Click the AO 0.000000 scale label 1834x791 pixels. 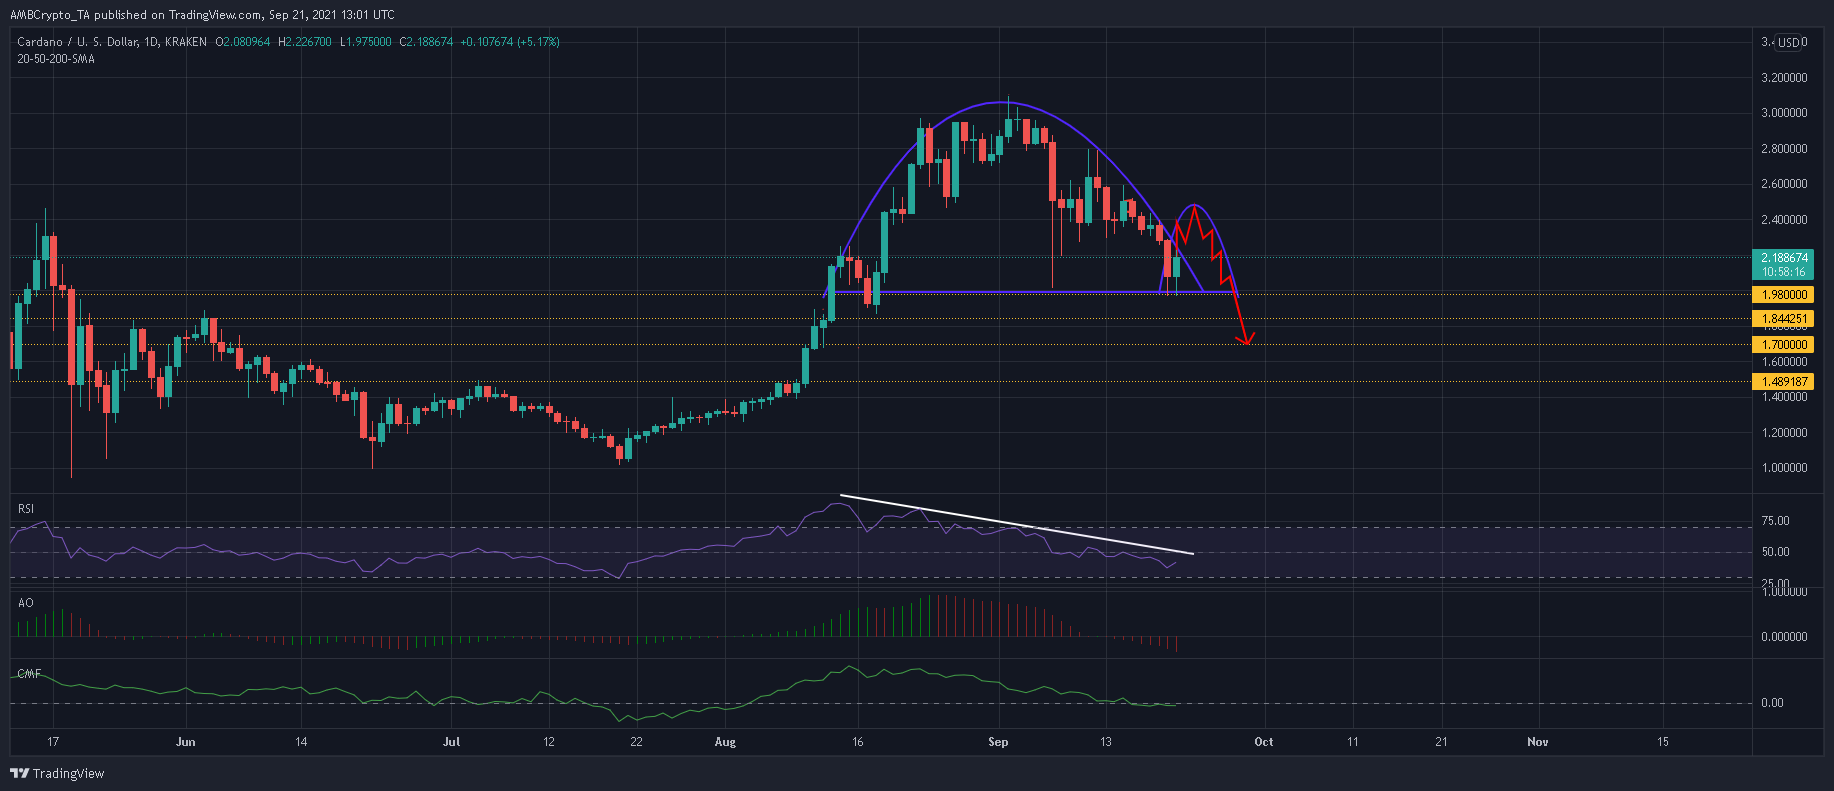click(1784, 637)
